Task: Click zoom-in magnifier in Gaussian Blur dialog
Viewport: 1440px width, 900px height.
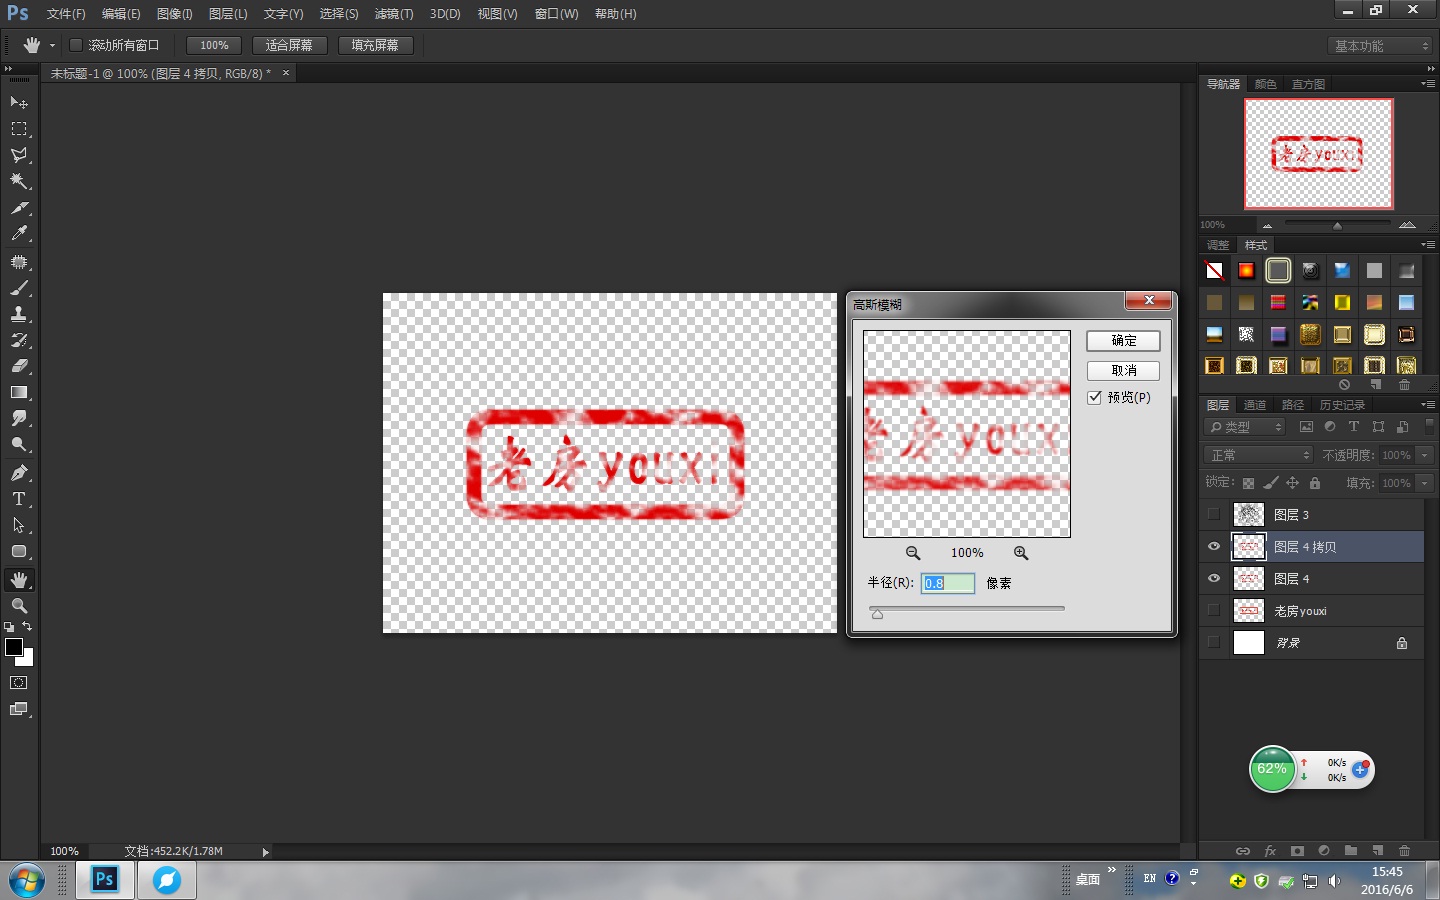Action: pyautogui.click(x=1021, y=553)
